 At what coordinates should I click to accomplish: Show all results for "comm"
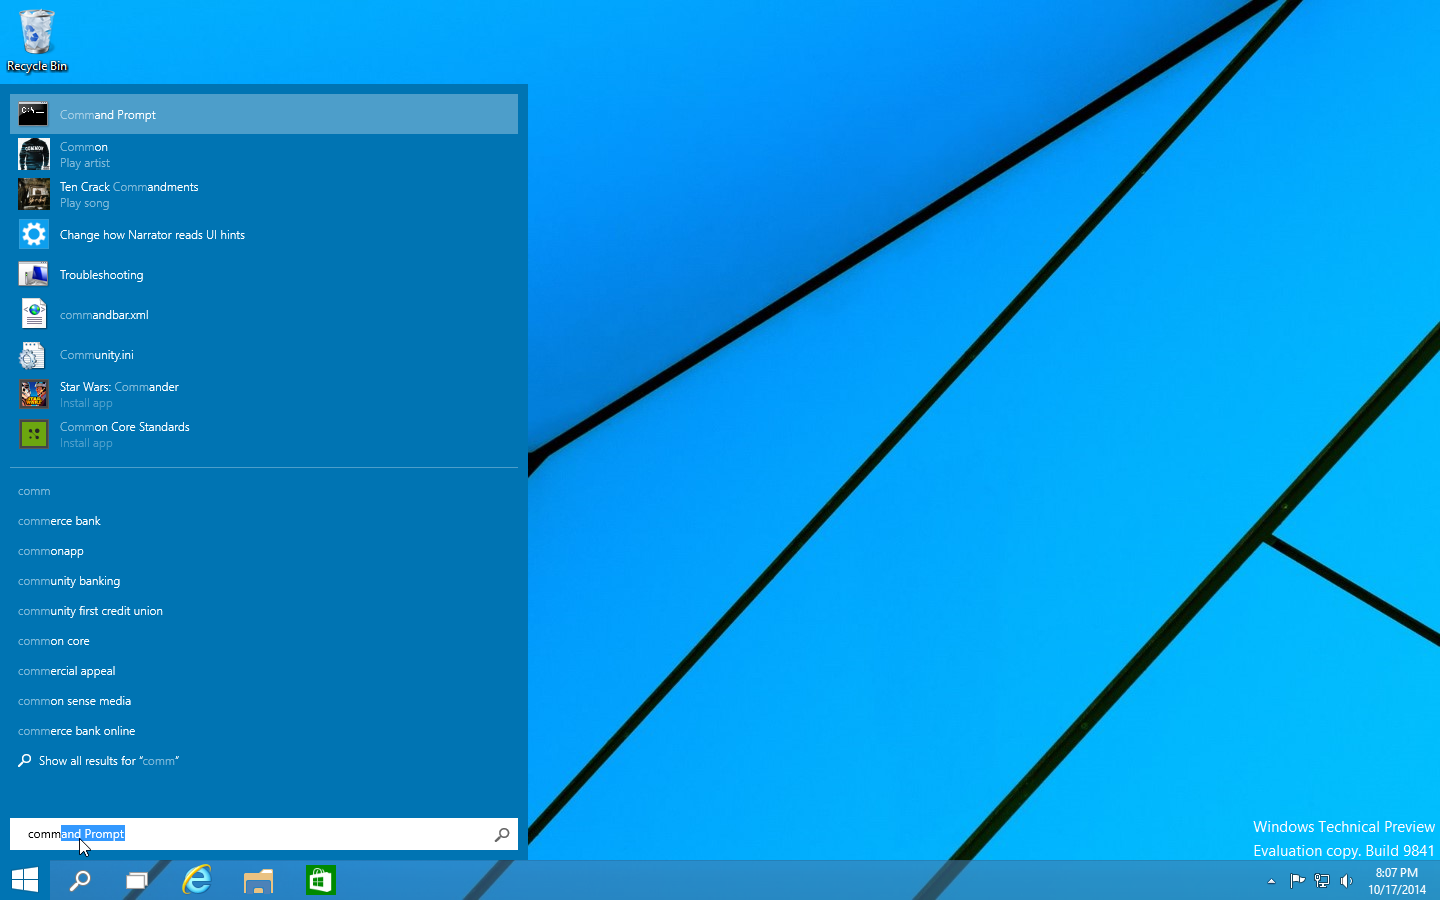(x=108, y=761)
